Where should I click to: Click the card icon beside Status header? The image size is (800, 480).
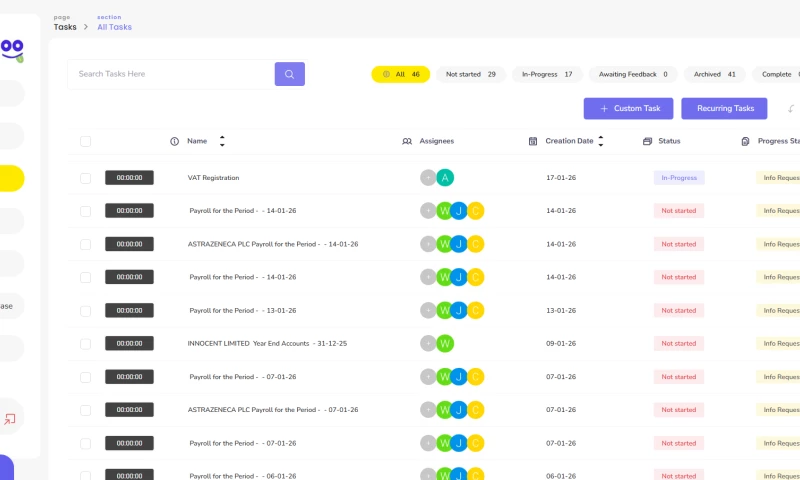(647, 141)
